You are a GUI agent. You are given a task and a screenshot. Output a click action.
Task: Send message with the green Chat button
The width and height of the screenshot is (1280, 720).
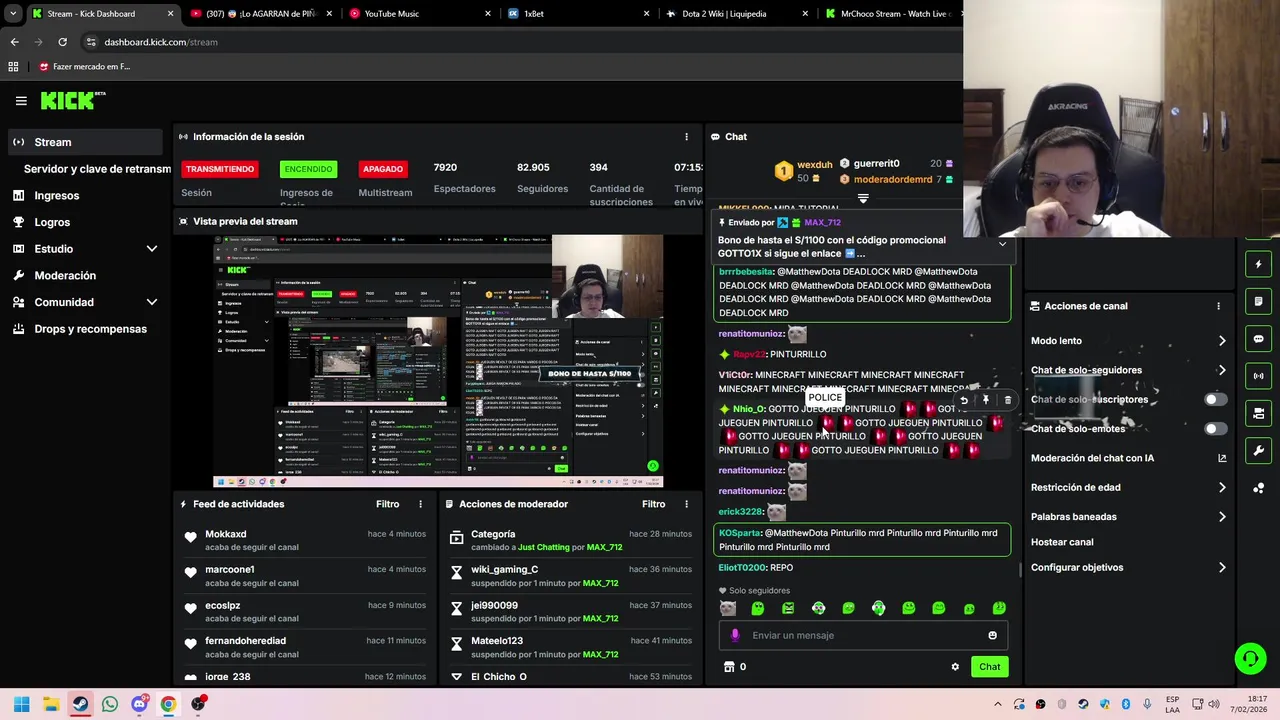989,667
